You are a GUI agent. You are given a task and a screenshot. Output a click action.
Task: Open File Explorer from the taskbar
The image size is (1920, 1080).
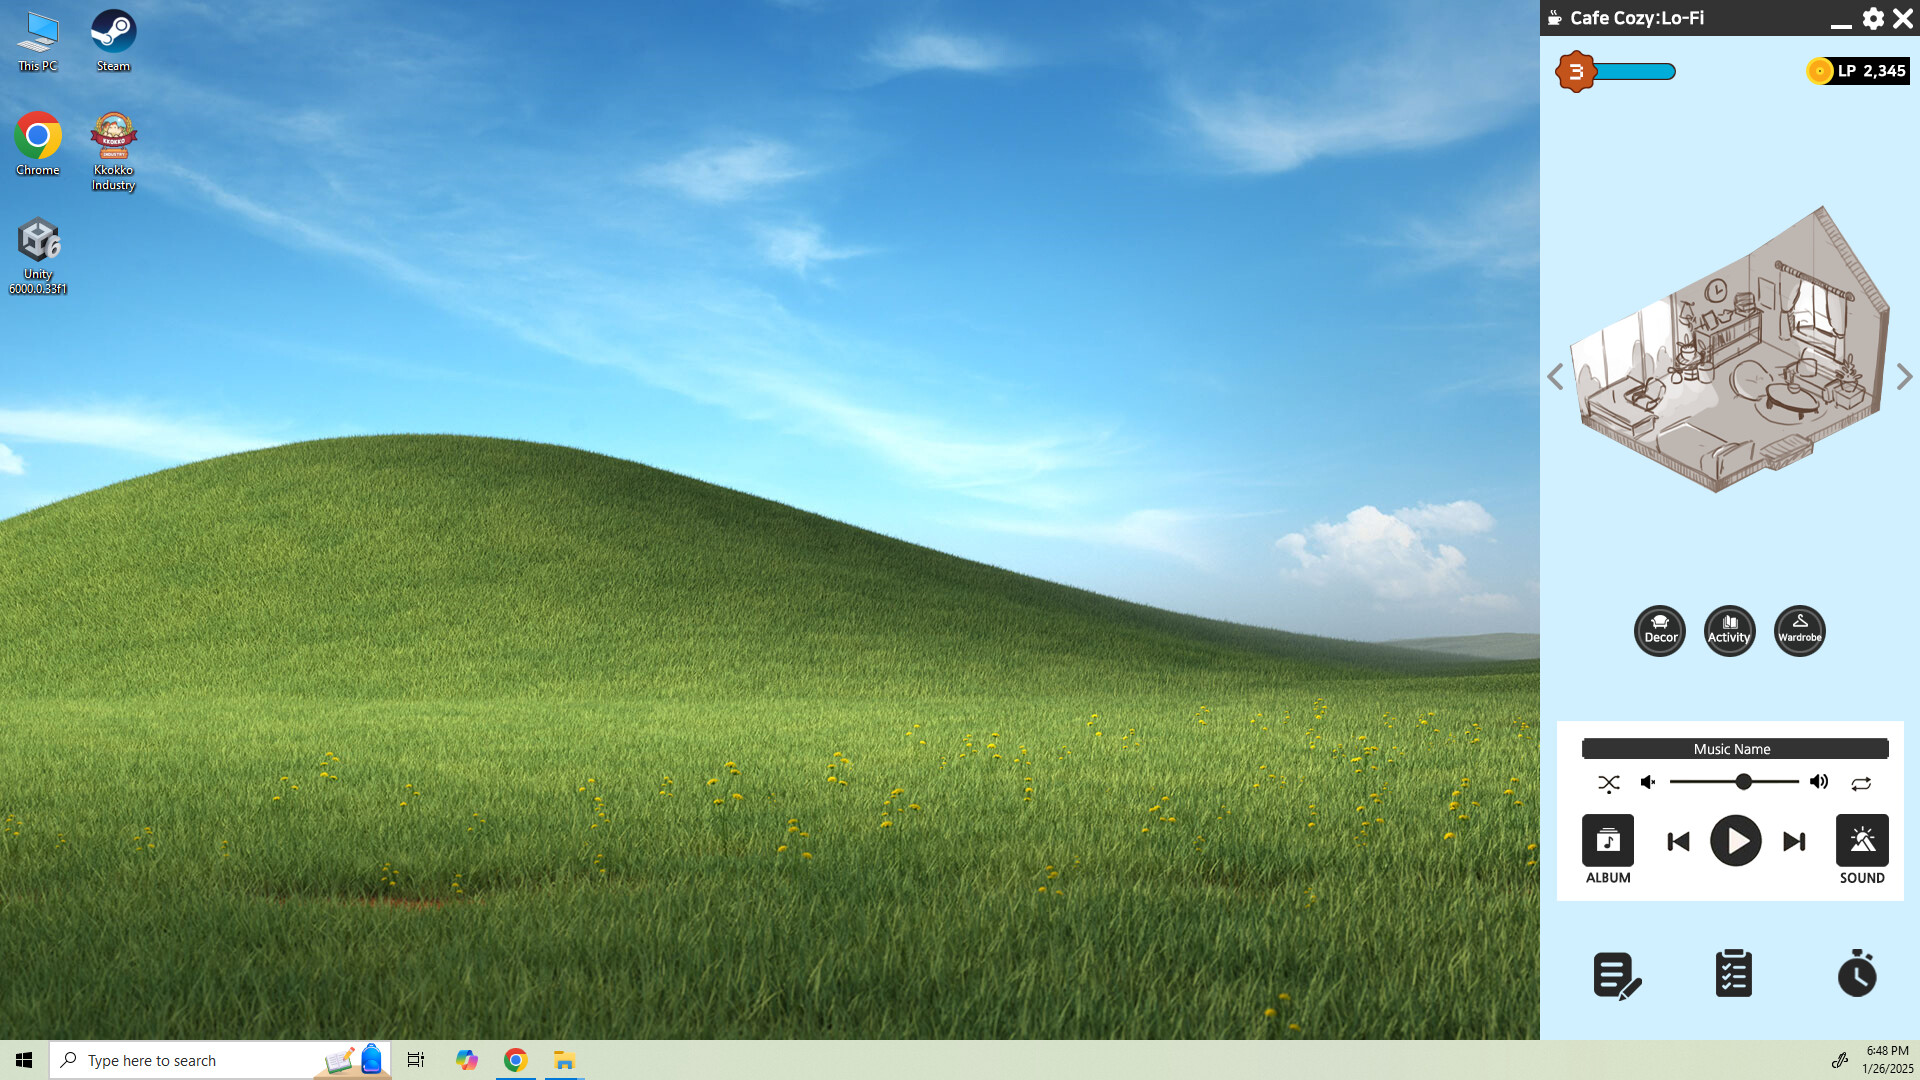click(x=564, y=1060)
